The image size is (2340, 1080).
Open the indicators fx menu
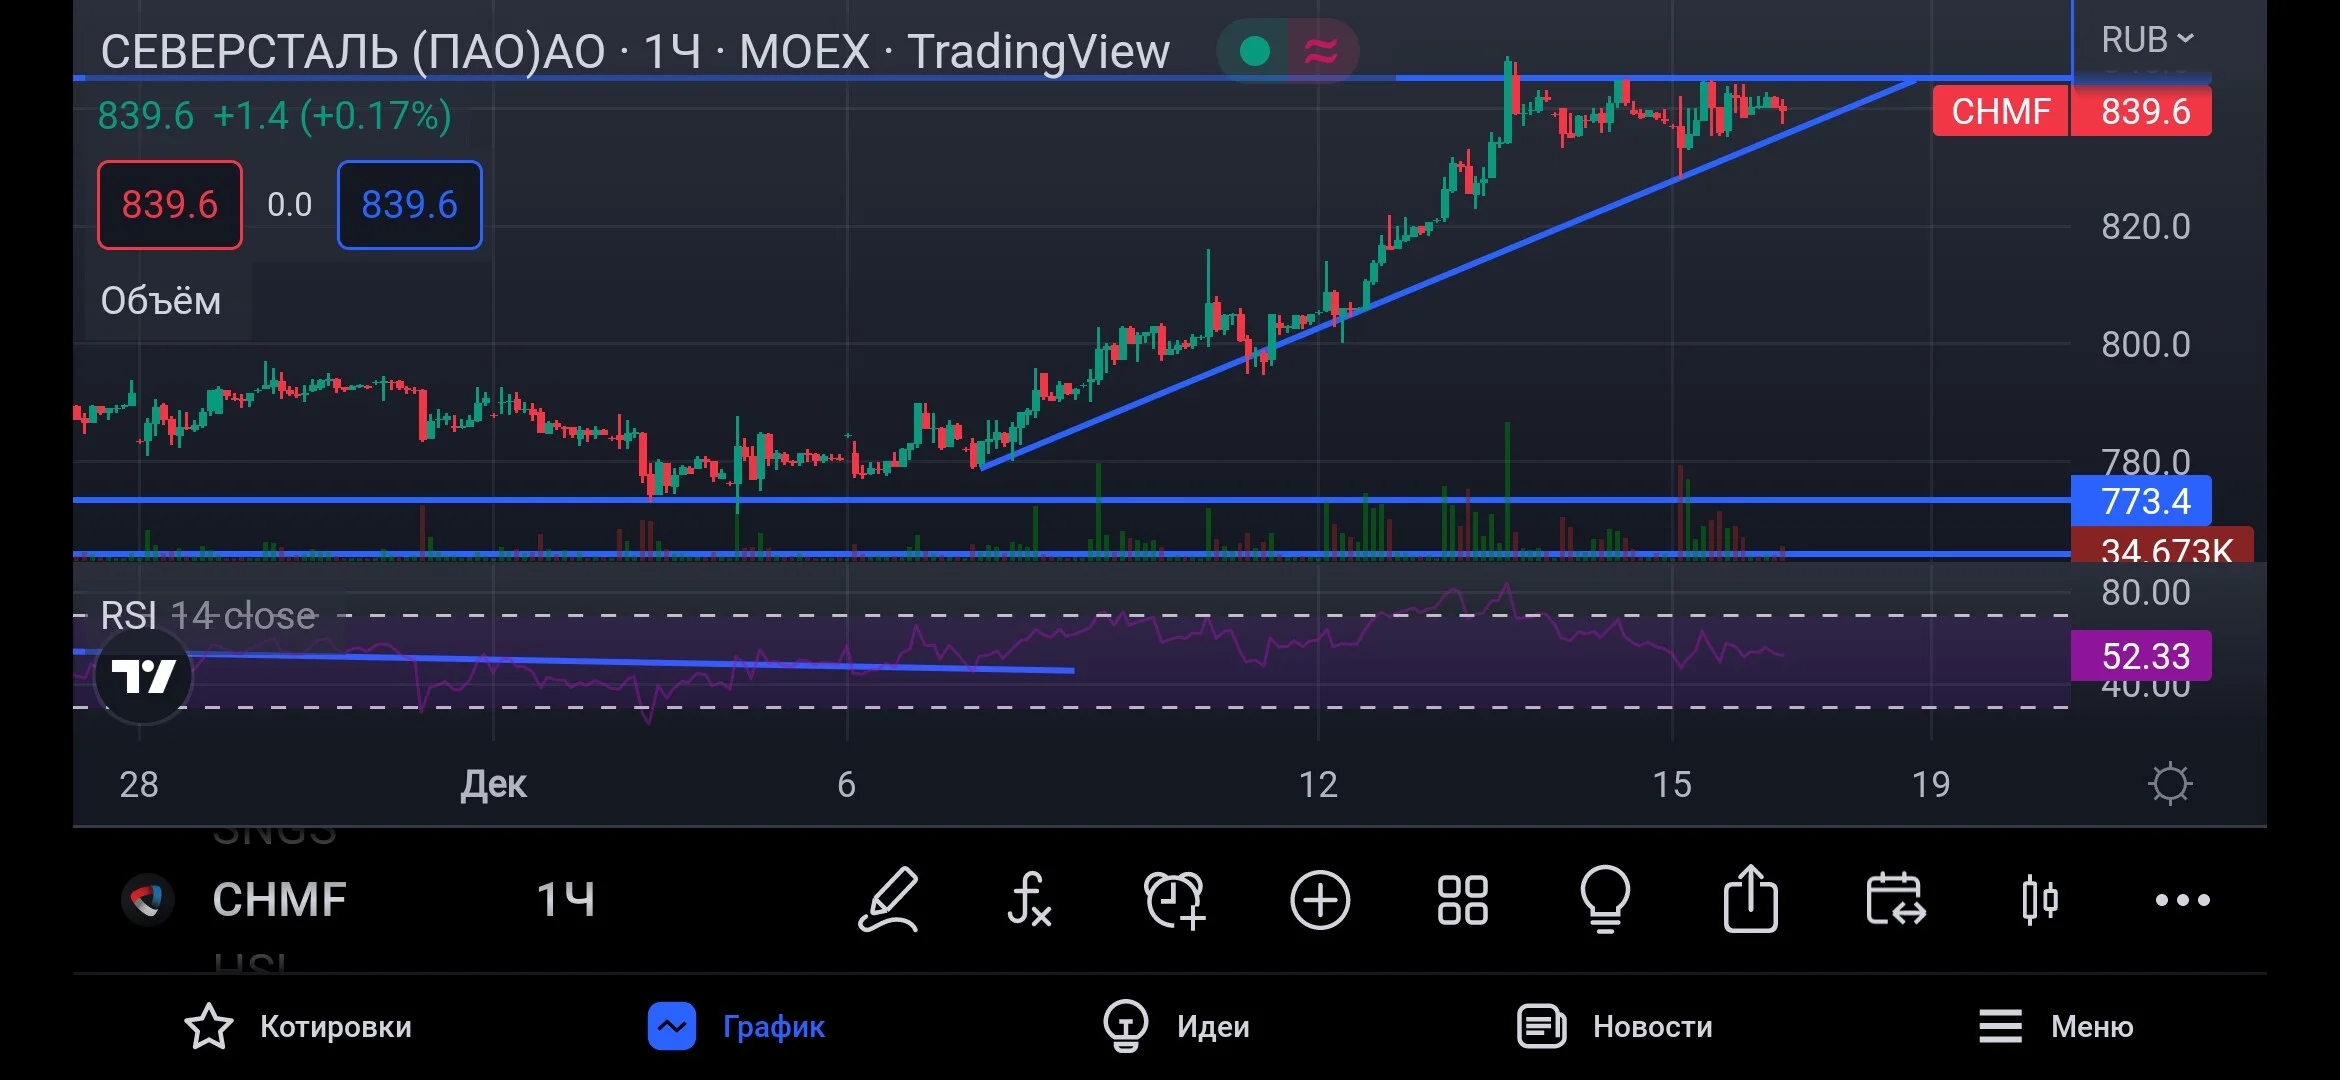pos(1029,900)
